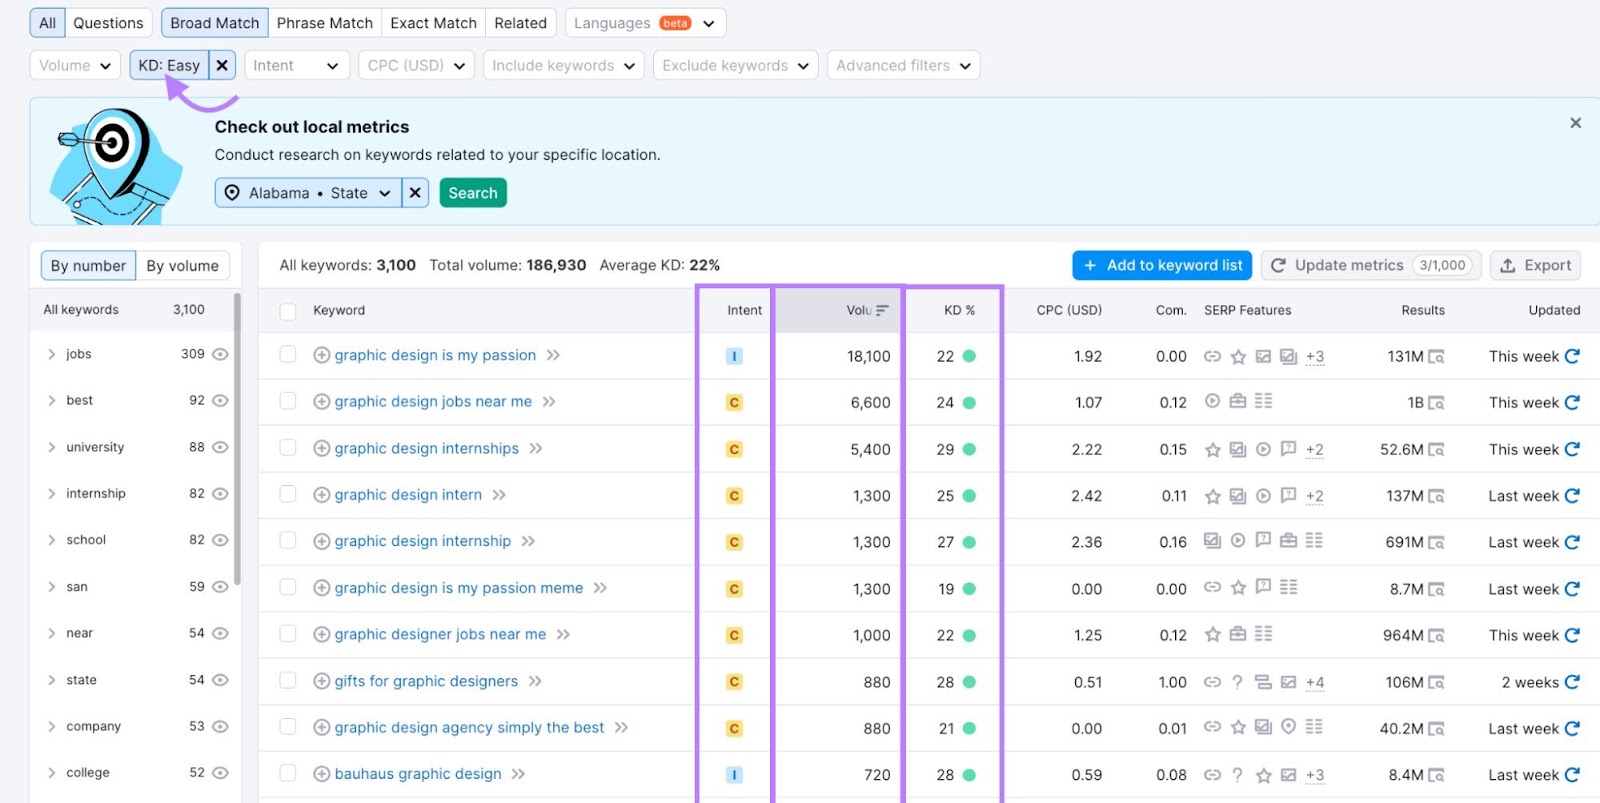The width and height of the screenshot is (1600, 803).
Task: Clear the Alabama State location
Action: point(415,193)
